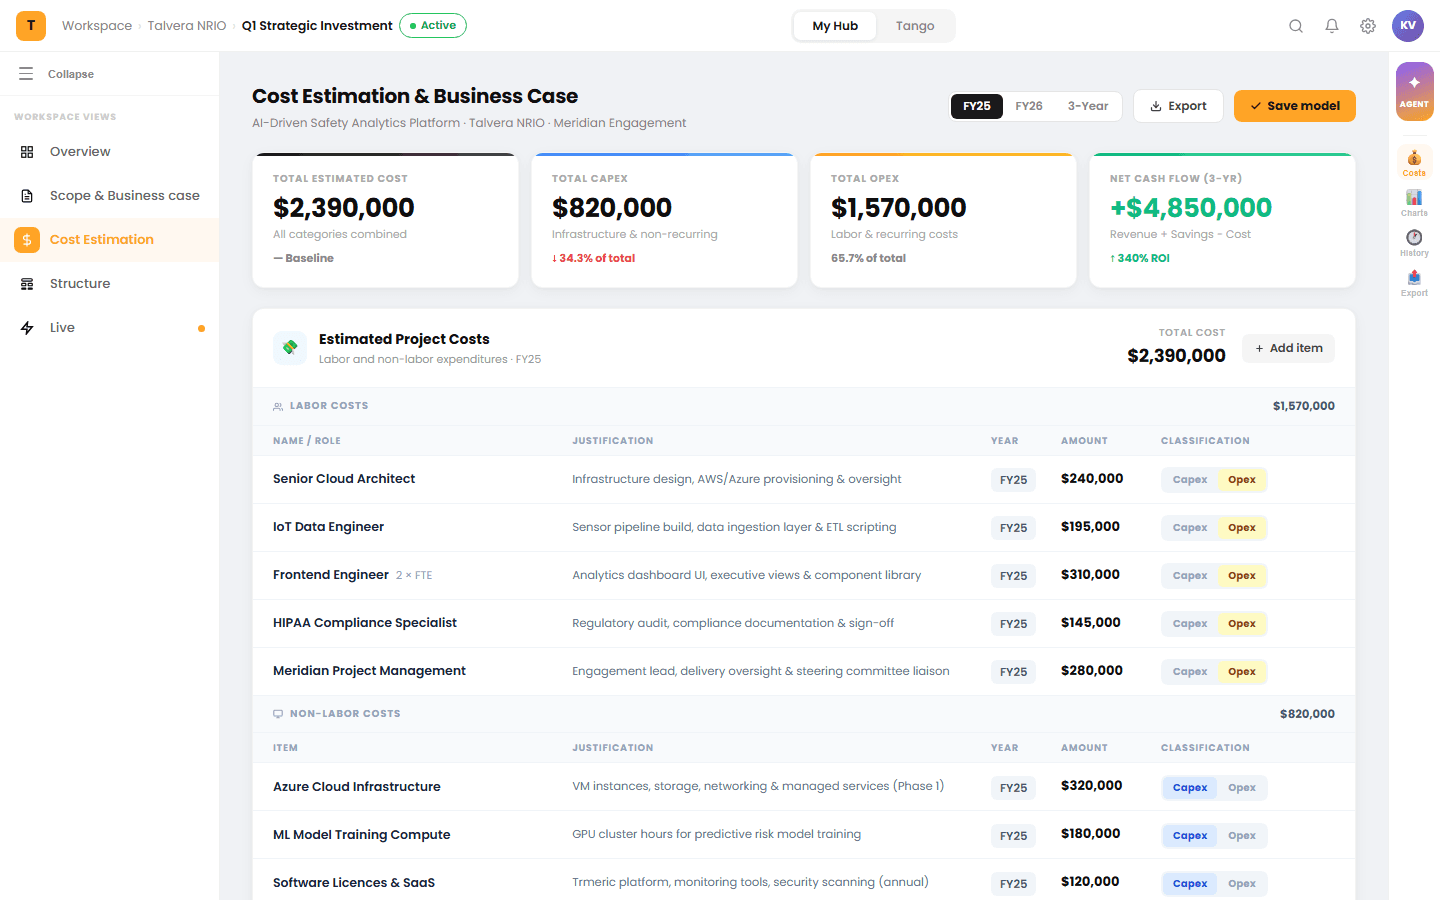Image resolution: width=1440 pixels, height=900 pixels.
Task: Click the orange T workspace logo
Action: point(31,26)
